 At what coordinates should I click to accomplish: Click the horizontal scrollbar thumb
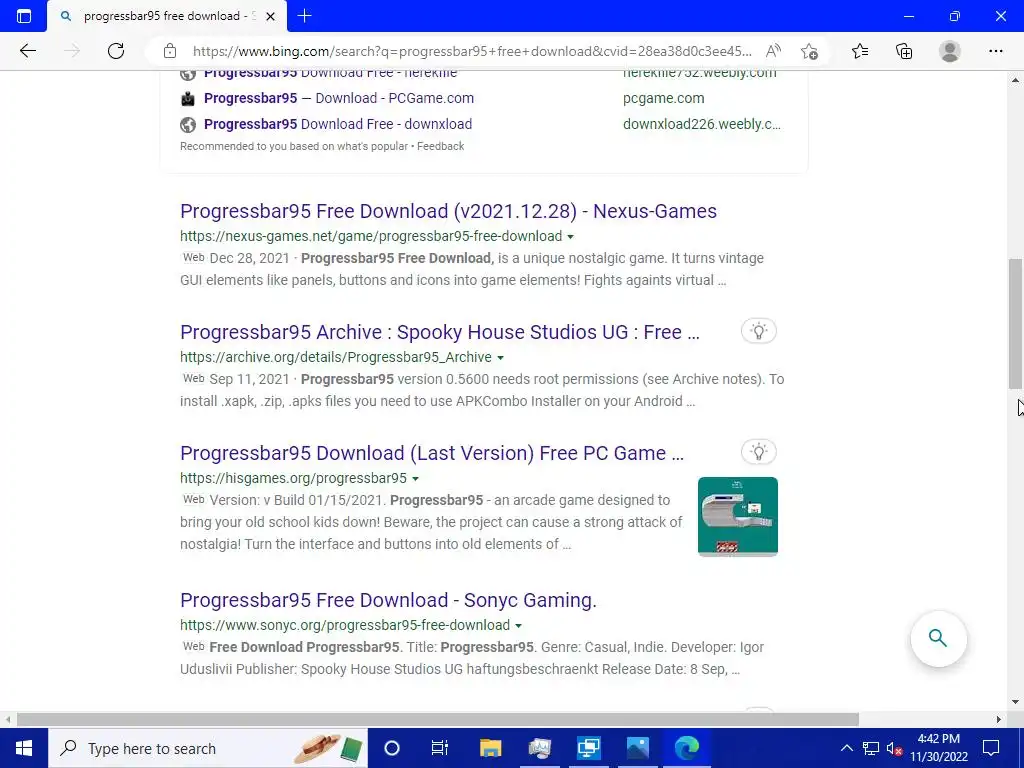point(438,719)
